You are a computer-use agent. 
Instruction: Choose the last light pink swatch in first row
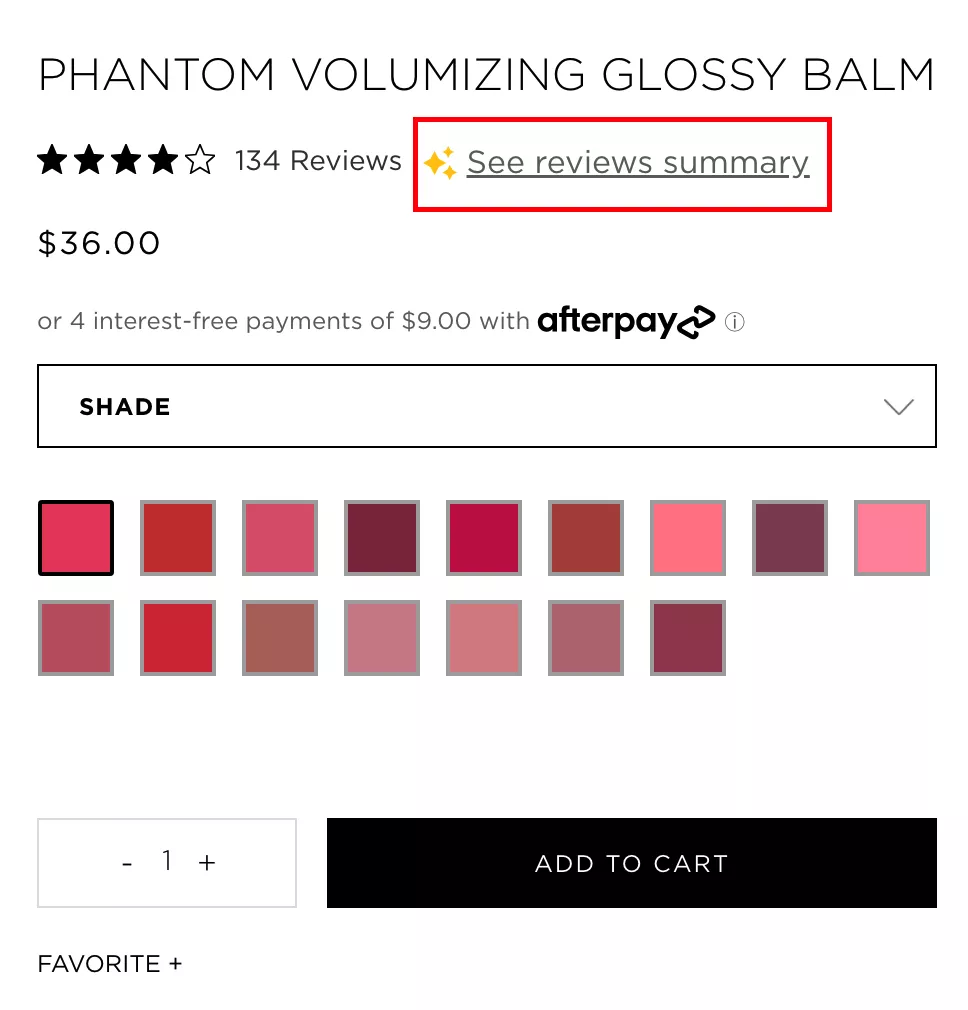click(x=892, y=538)
